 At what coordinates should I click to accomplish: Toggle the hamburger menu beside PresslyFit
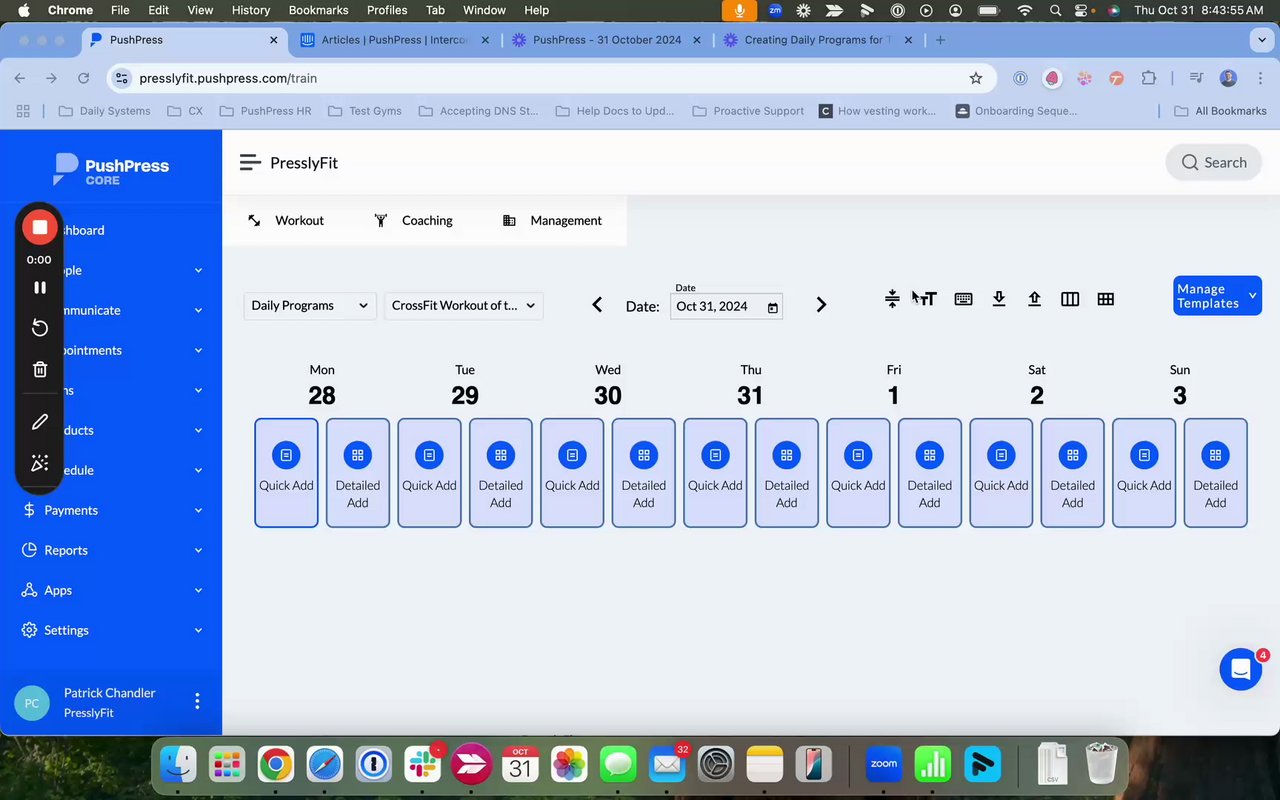pos(250,162)
